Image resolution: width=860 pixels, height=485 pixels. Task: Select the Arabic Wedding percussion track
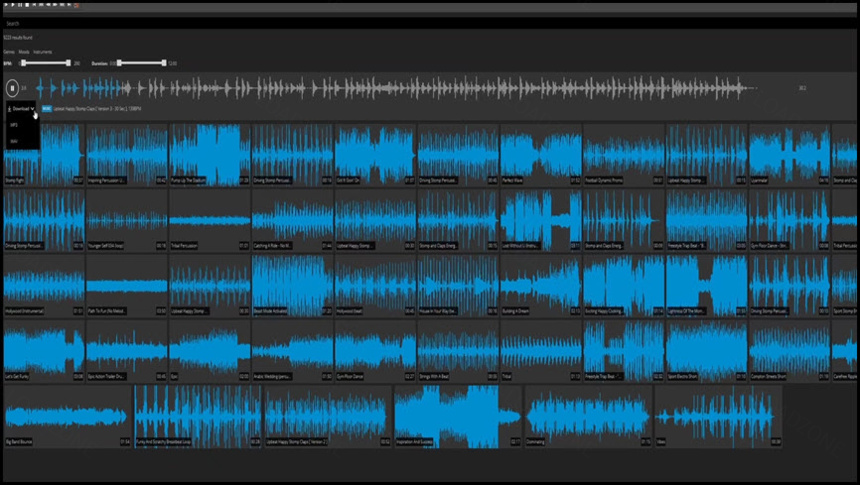pyautogui.click(x=292, y=351)
